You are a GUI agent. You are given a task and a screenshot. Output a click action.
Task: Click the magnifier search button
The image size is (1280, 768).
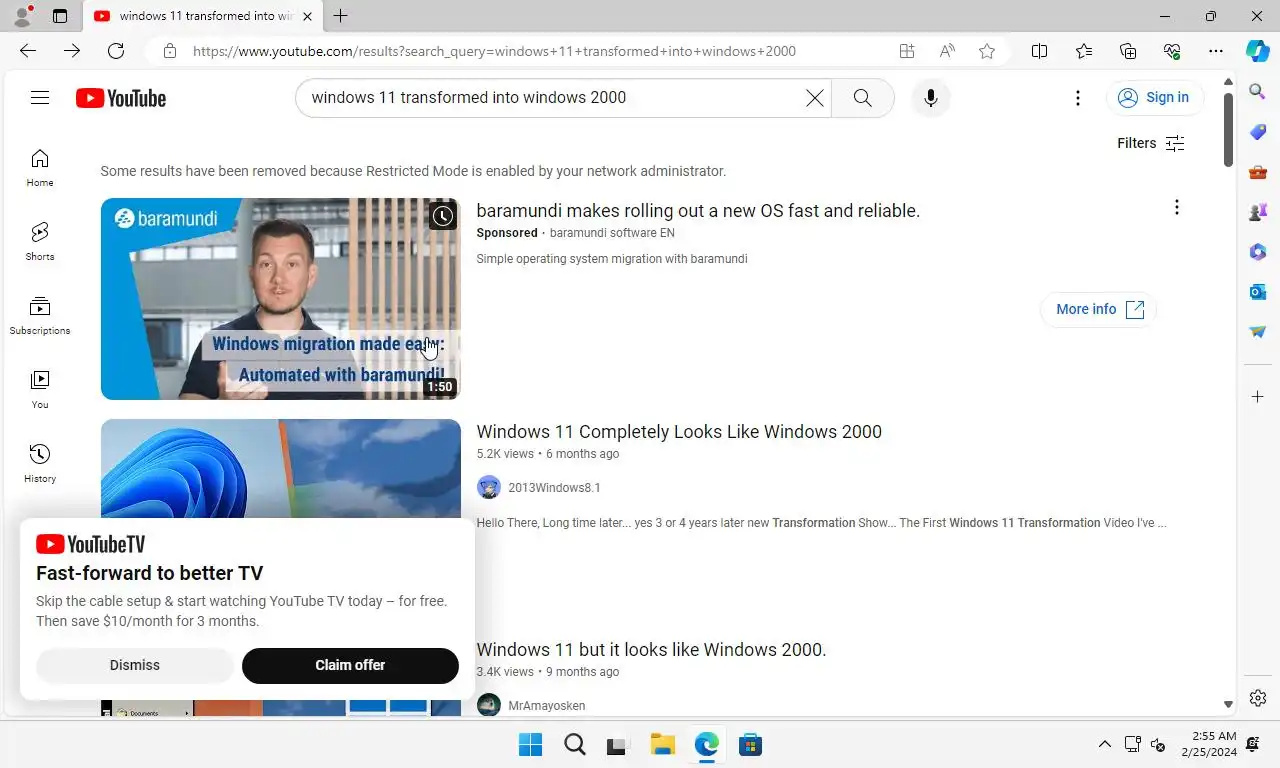click(863, 98)
